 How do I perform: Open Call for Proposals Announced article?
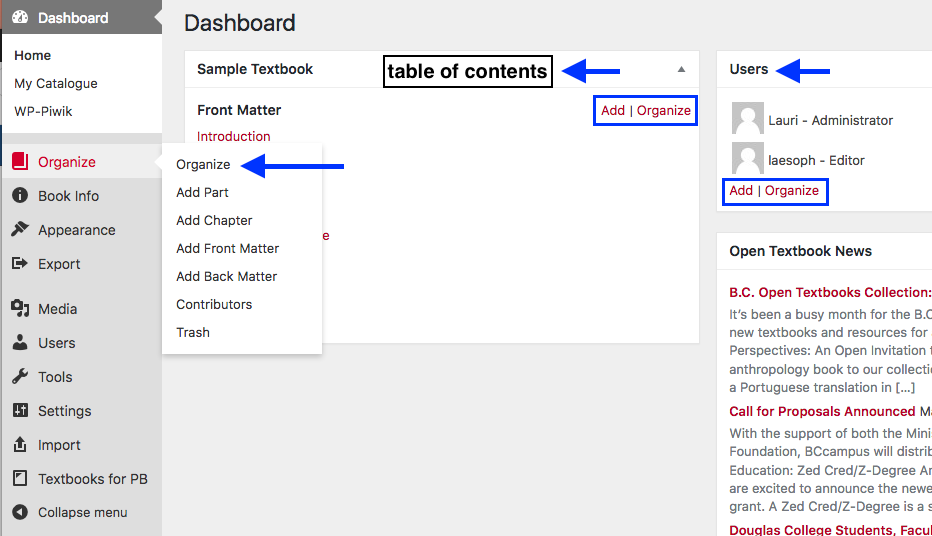(822, 411)
